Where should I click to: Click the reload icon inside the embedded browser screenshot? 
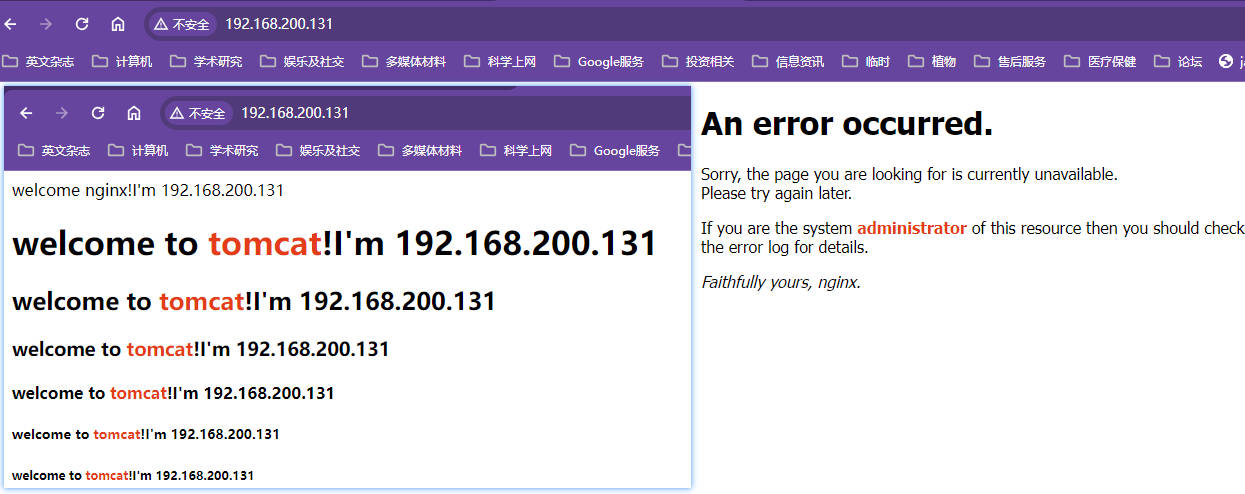[98, 113]
